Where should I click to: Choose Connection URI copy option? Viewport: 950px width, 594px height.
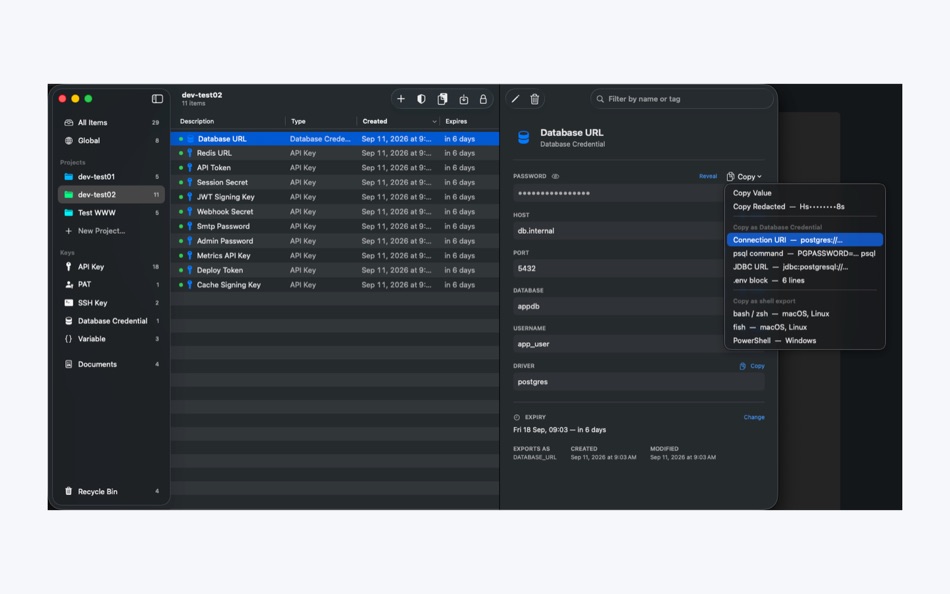(x=805, y=240)
